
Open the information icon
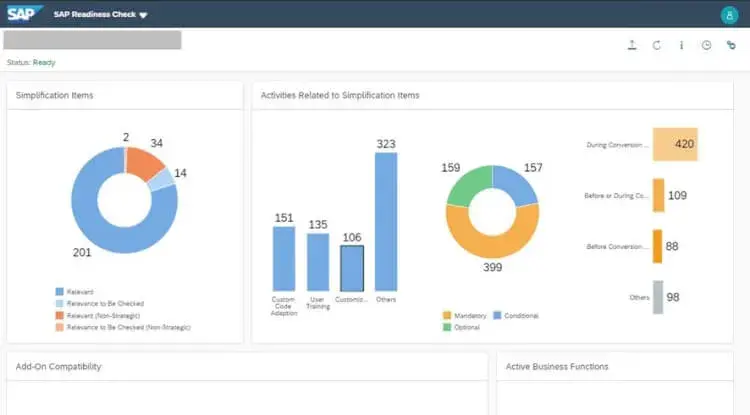[682, 45]
